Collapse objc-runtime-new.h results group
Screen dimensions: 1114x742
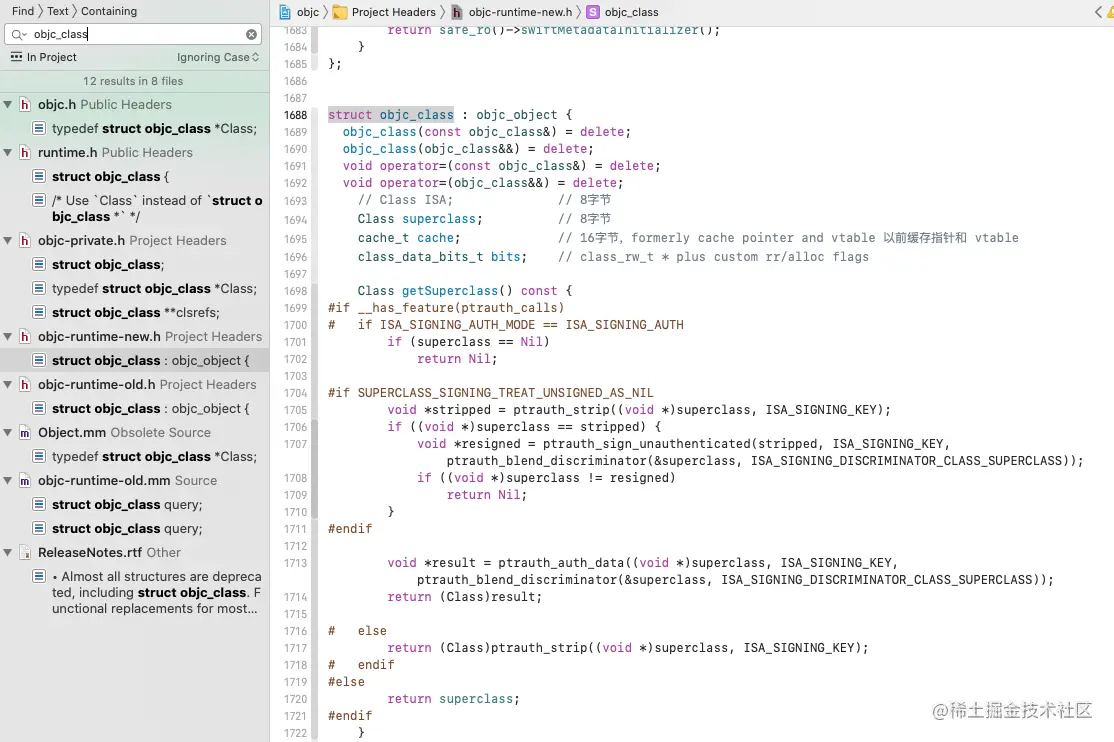[x=8, y=336]
